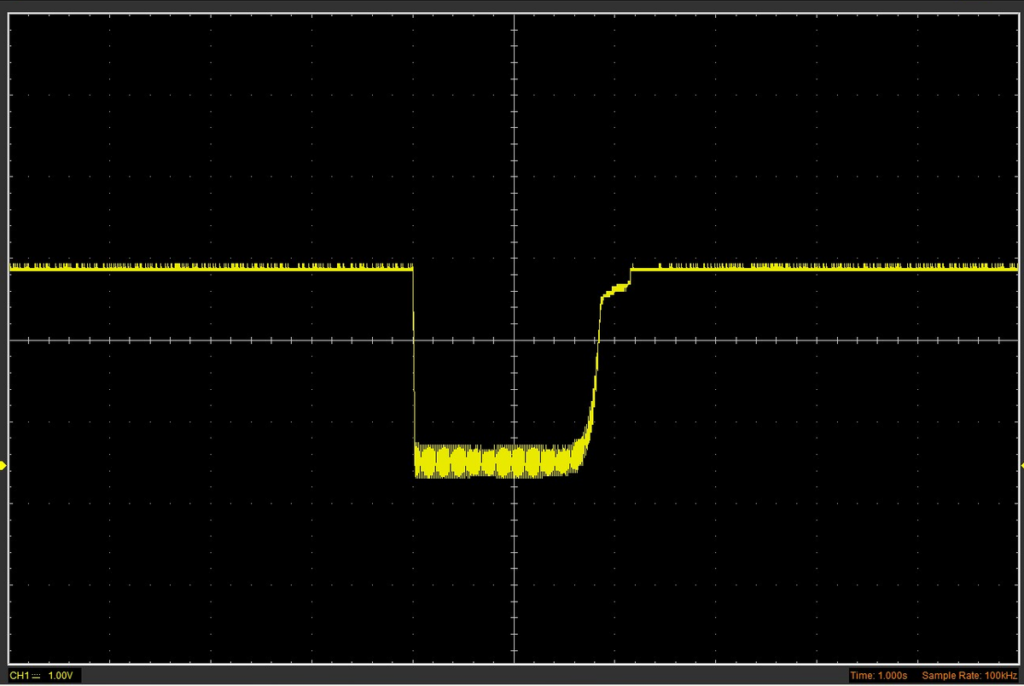1024x686 pixels.
Task: Click the CH1 channel label
Action: (18, 676)
